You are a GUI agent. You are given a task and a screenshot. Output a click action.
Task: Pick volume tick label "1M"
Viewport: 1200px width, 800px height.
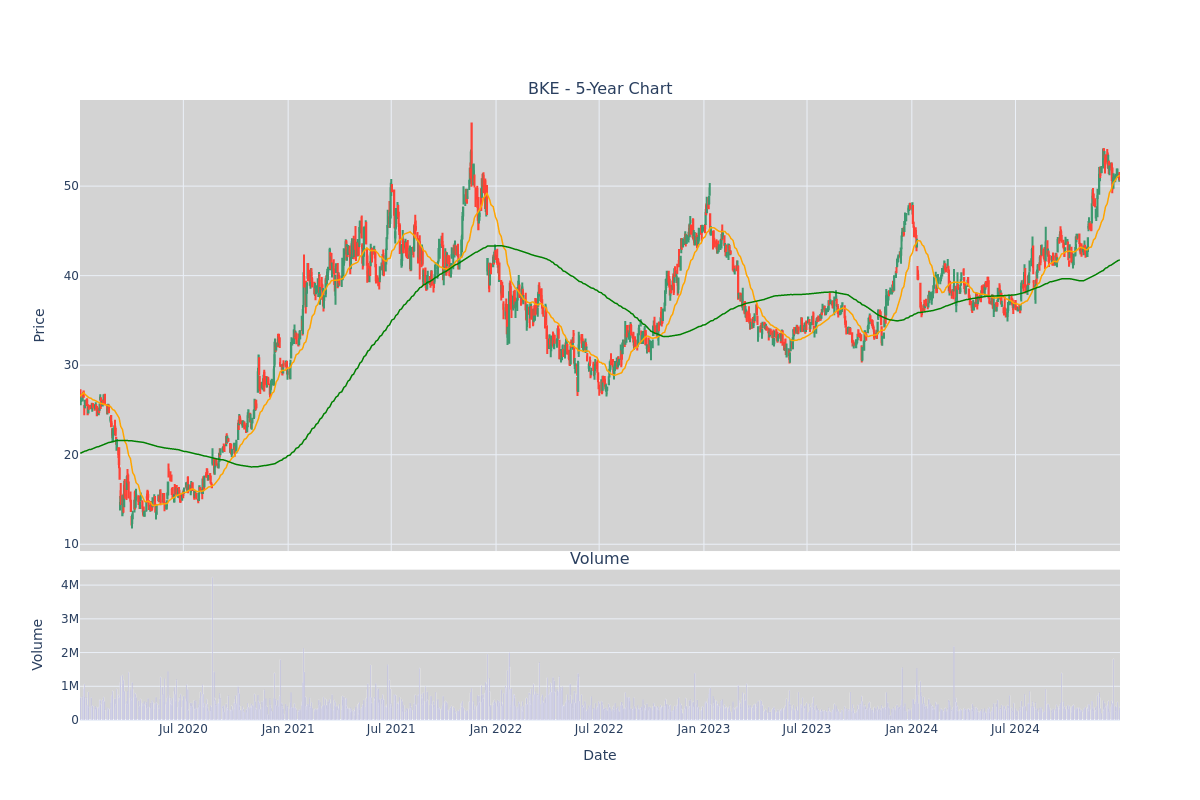[x=70, y=686]
